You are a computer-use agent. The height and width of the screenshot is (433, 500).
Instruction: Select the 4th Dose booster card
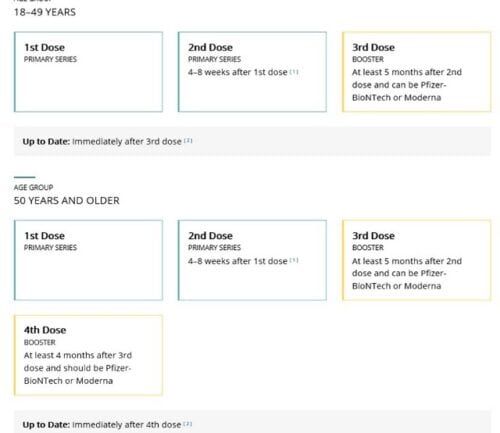tap(88, 355)
